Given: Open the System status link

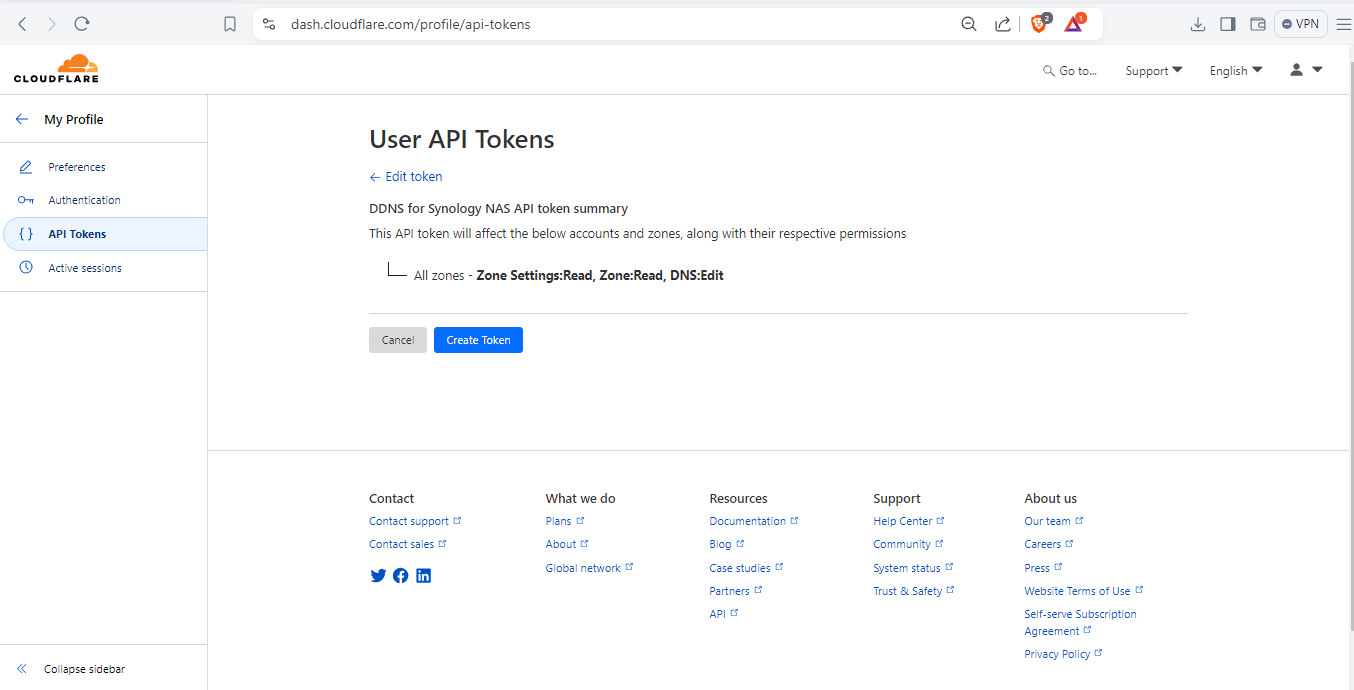Looking at the screenshot, I should tap(913, 568).
